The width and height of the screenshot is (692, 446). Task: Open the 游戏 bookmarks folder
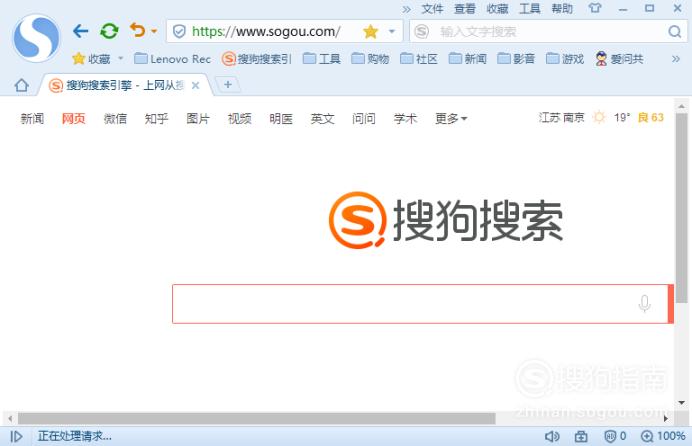tap(564, 59)
